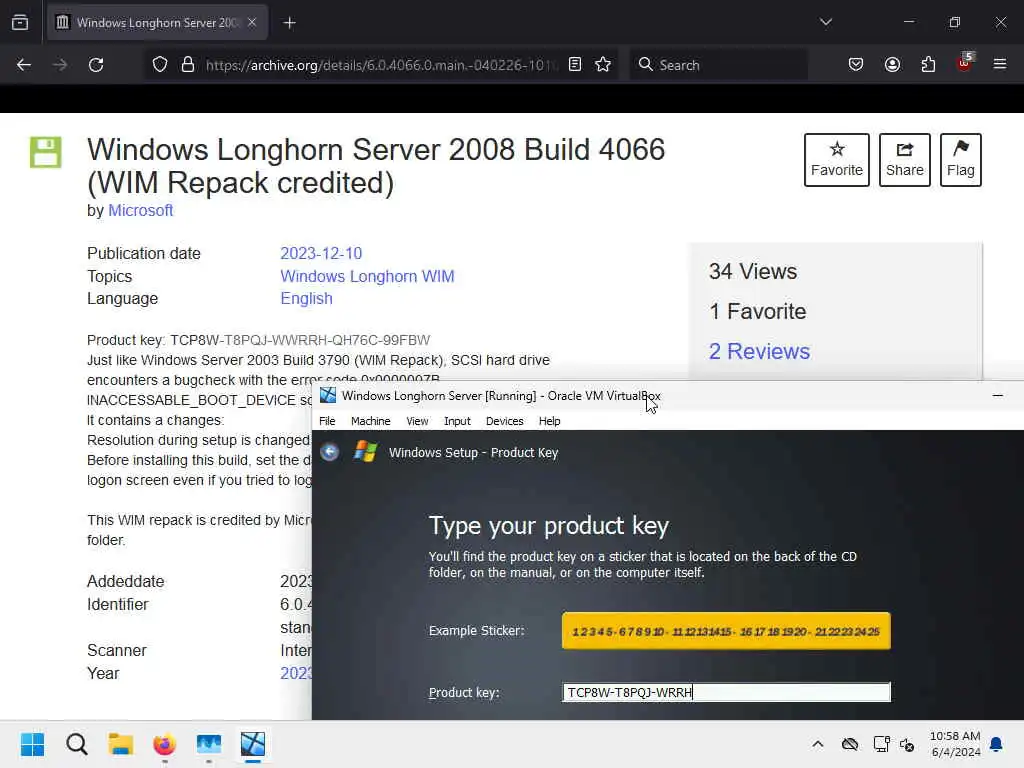Click the browser back arrow
This screenshot has height=768, width=1024.
(x=24, y=65)
